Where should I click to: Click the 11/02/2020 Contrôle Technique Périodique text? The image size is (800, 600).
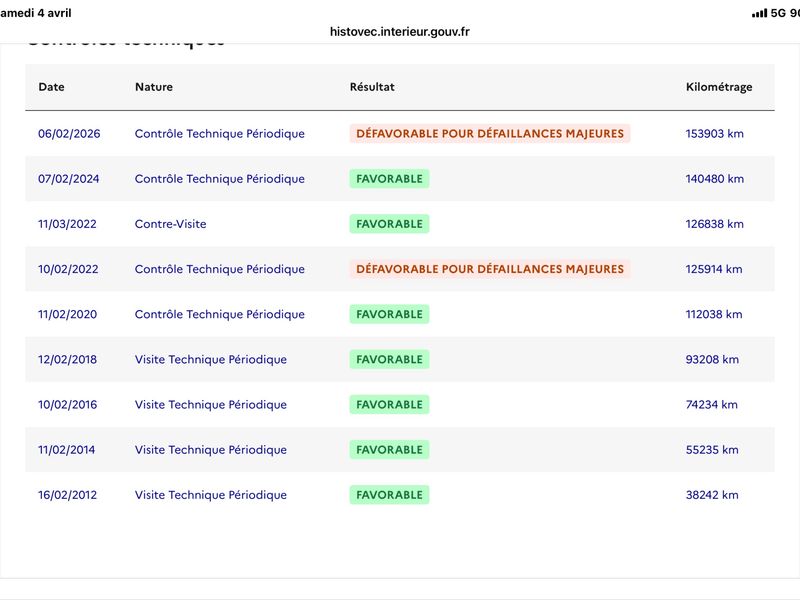tap(220, 314)
